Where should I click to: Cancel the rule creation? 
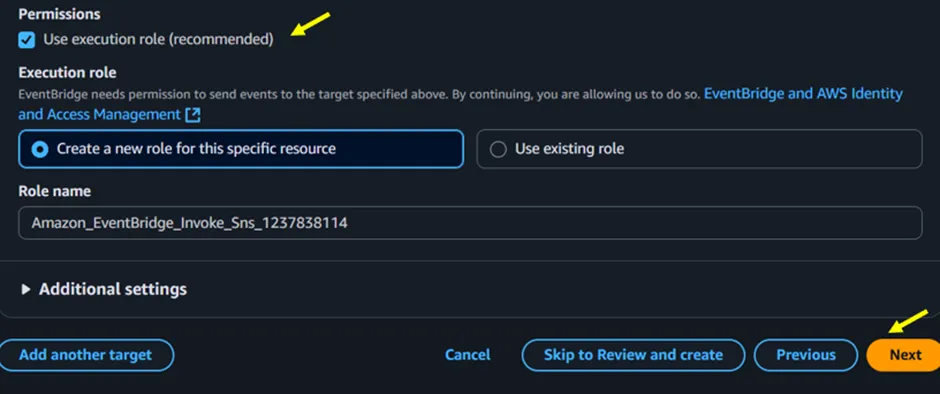[468, 355]
